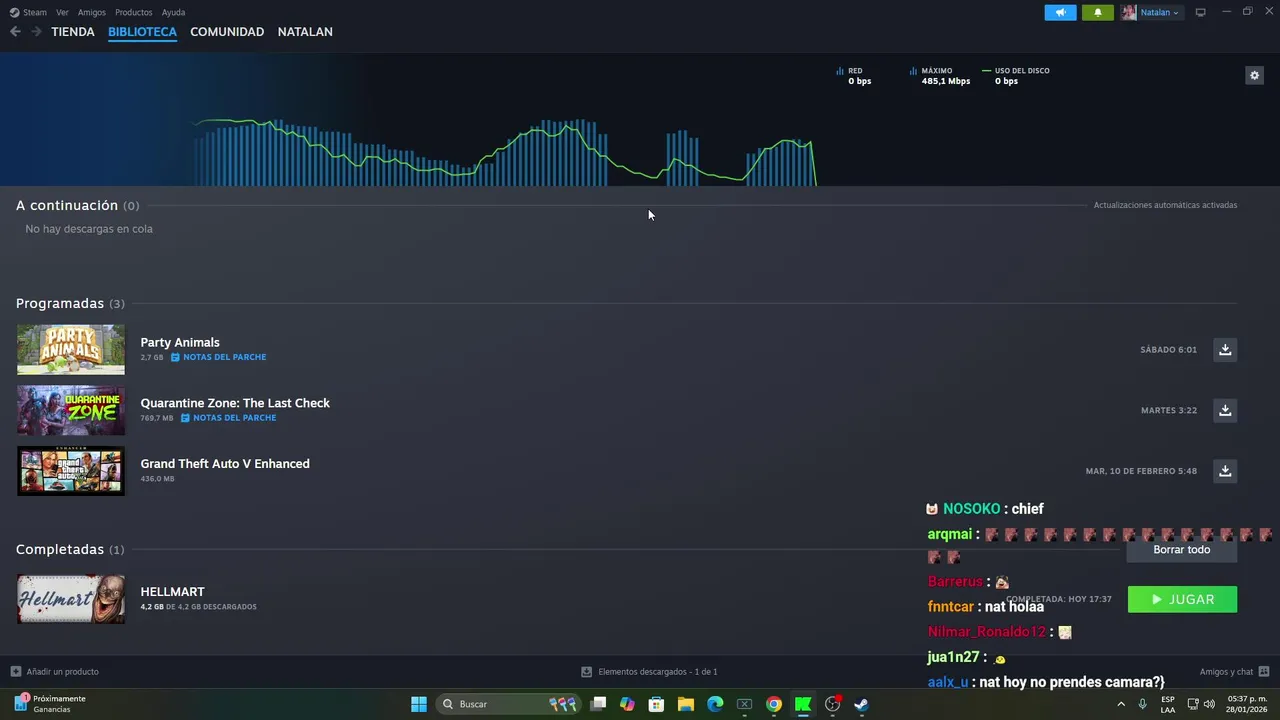Open the Productos menu

pyautogui.click(x=134, y=12)
